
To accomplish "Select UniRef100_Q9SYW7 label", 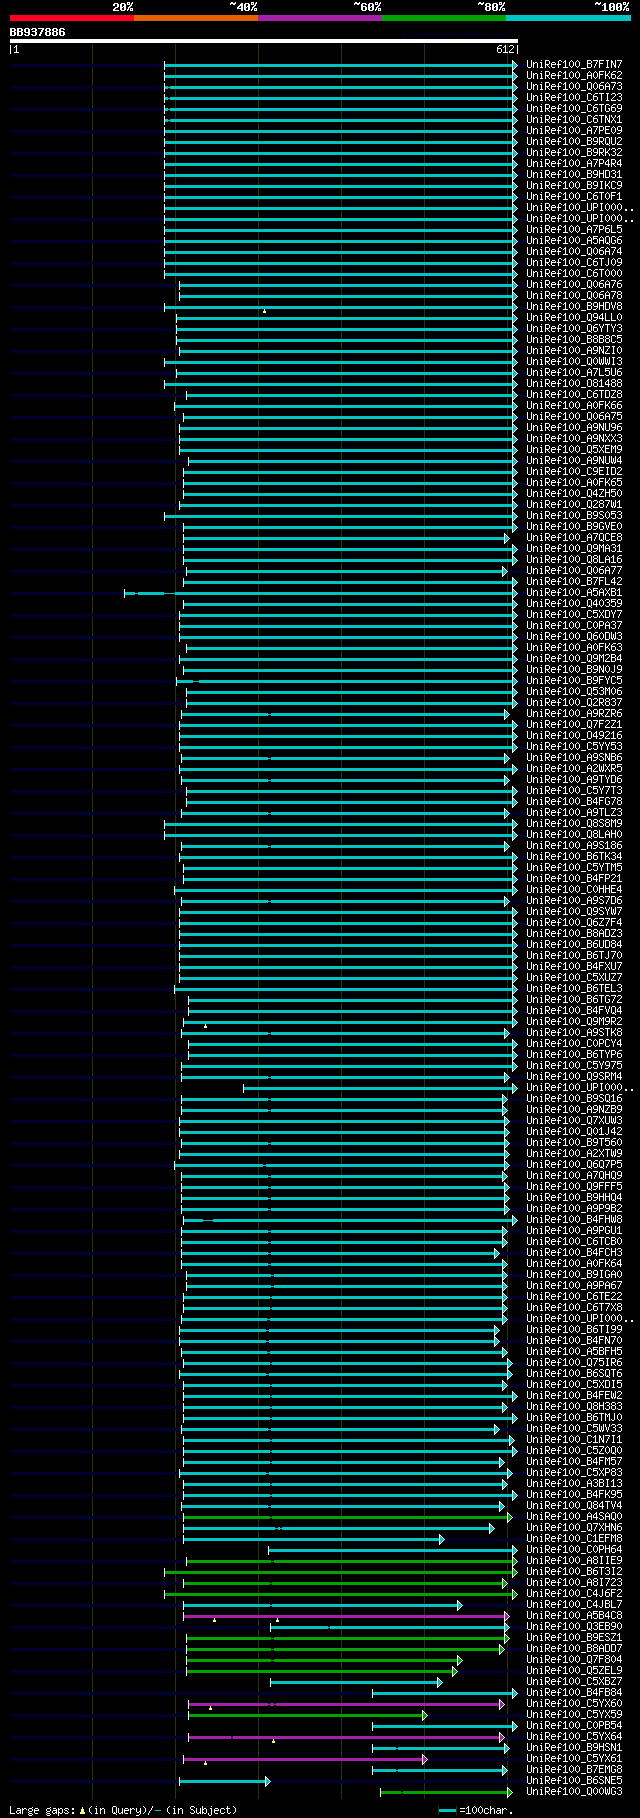I will pos(574,911).
